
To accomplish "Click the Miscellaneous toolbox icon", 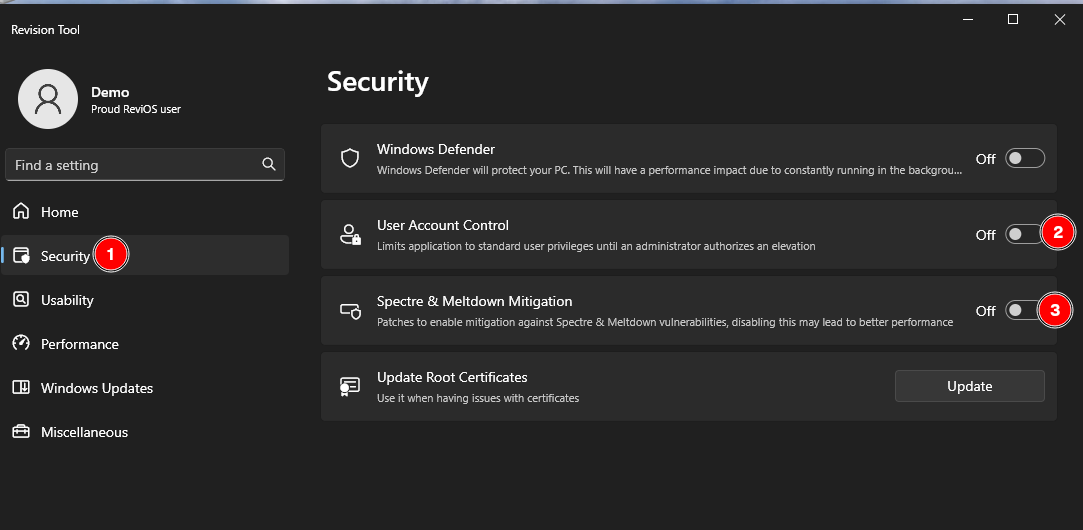I will [x=21, y=432].
